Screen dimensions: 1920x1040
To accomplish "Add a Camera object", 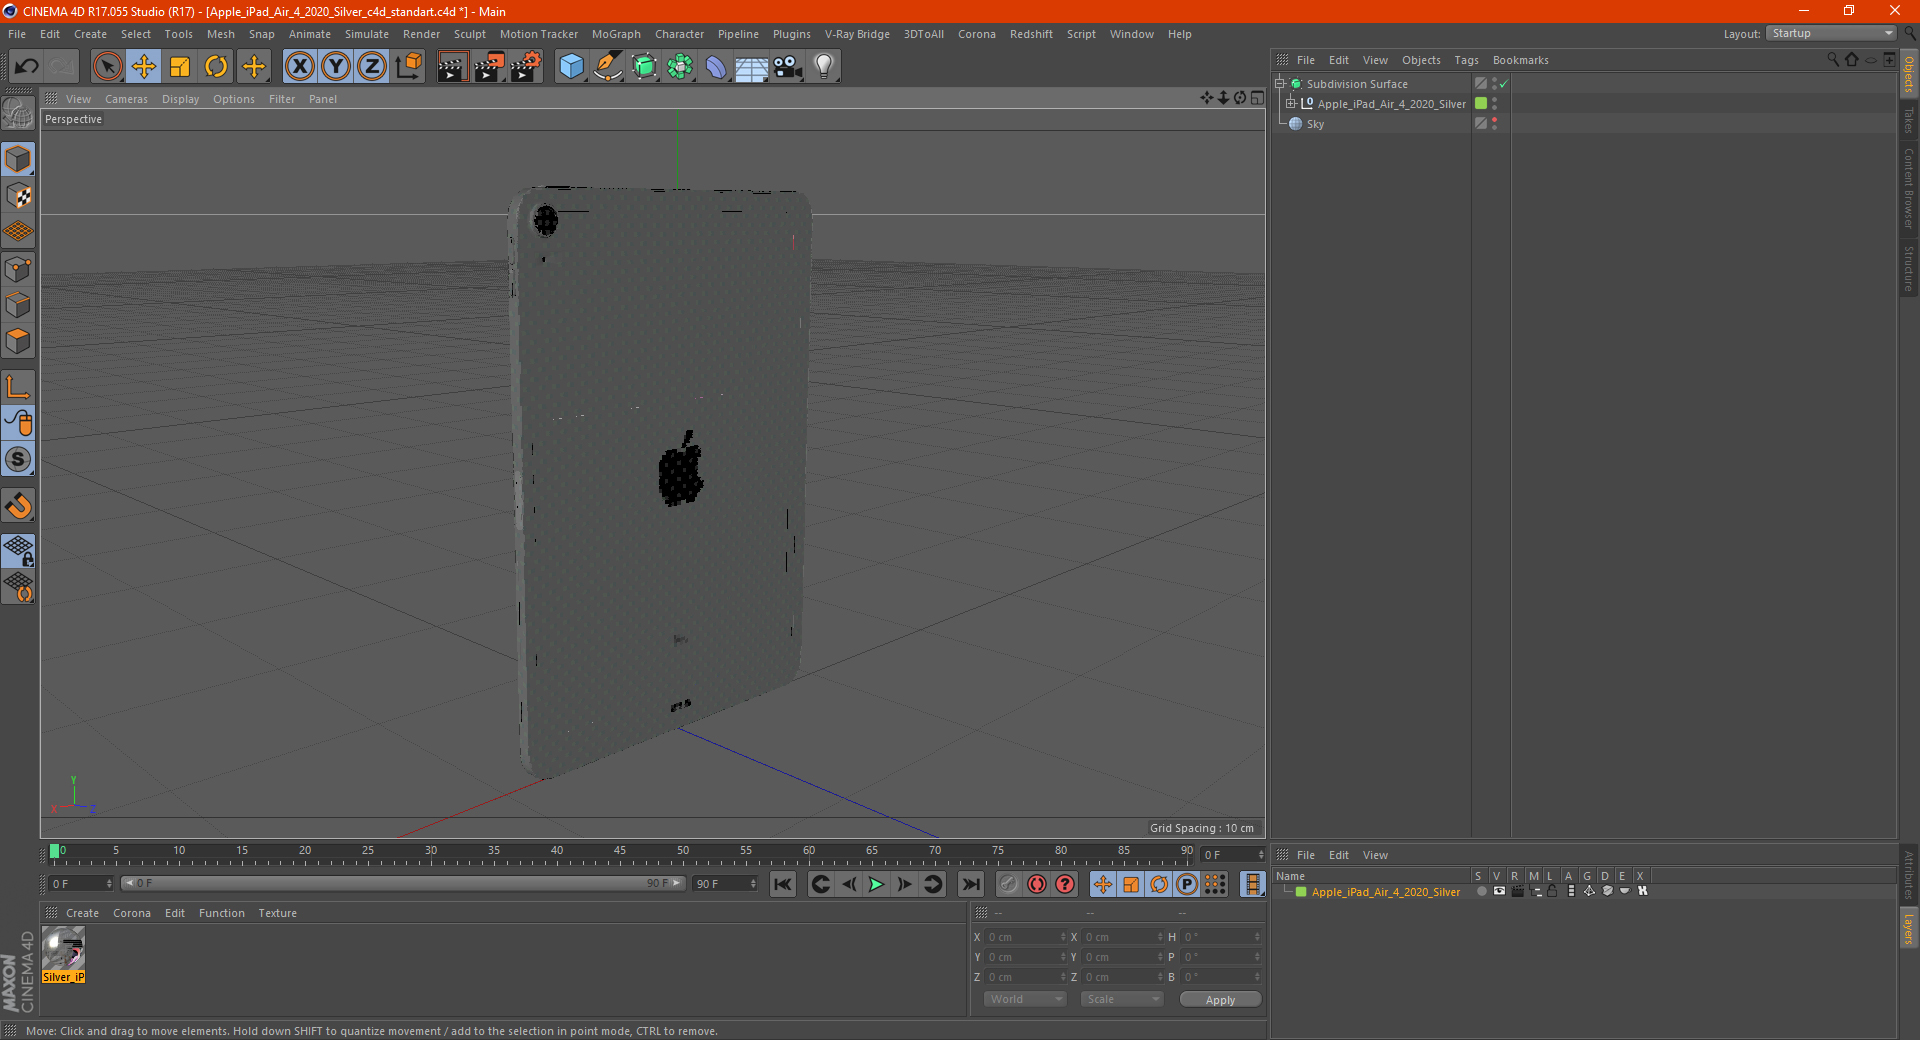I will coord(787,67).
